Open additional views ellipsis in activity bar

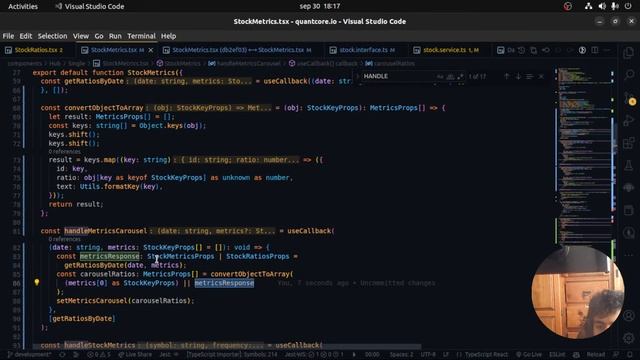click(x=629, y=255)
